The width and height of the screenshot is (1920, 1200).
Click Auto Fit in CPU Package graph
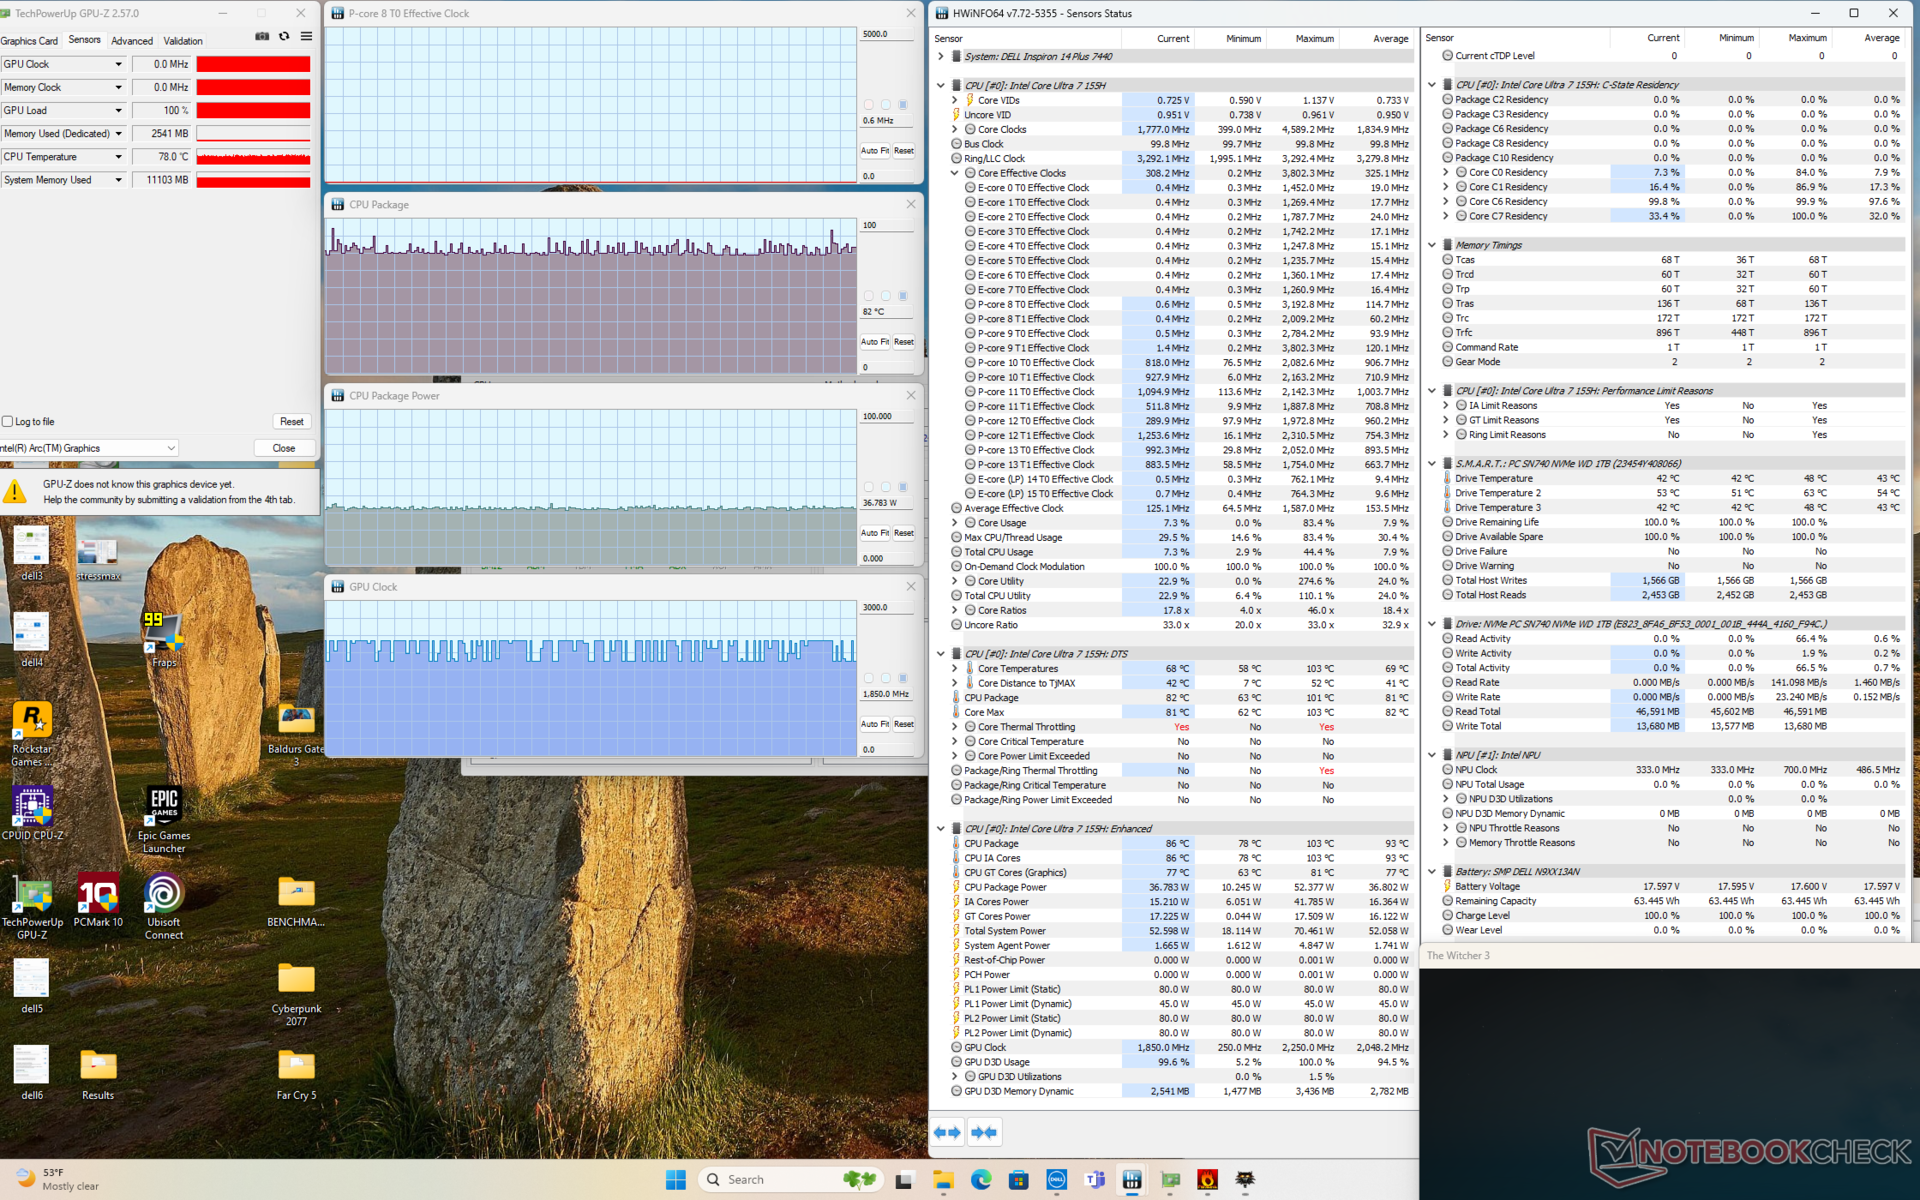click(875, 342)
